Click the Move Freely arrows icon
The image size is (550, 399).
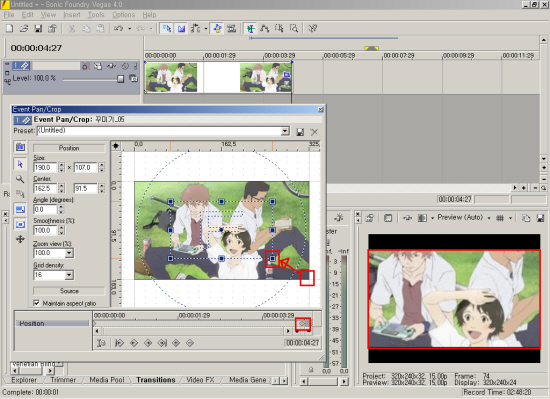(x=20, y=239)
